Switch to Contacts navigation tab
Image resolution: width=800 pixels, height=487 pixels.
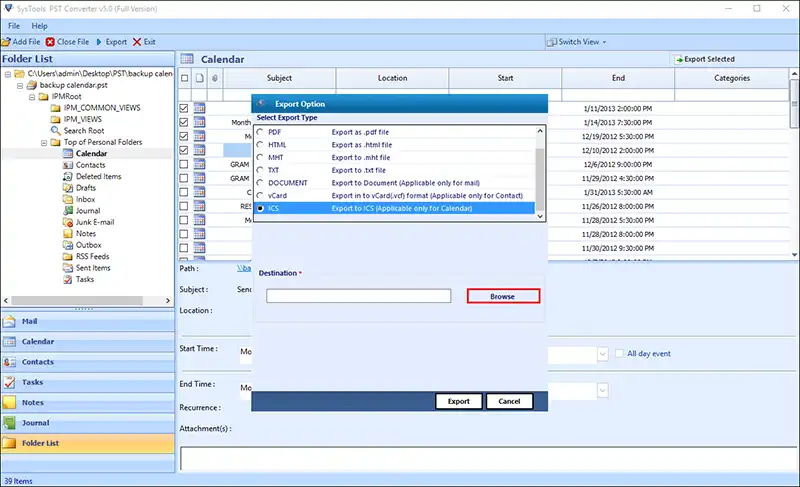pyautogui.click(x=87, y=362)
